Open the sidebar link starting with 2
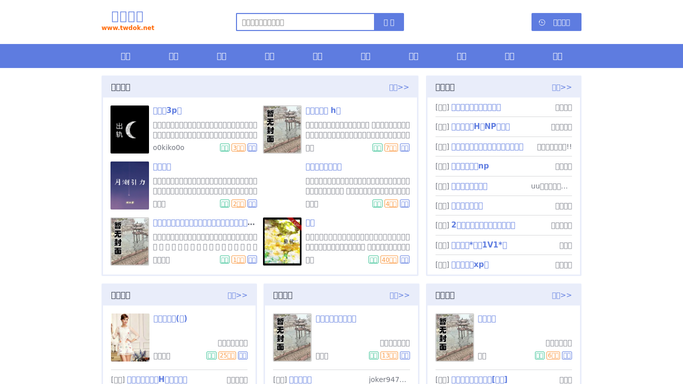This screenshot has width=683, height=384. coord(483,225)
